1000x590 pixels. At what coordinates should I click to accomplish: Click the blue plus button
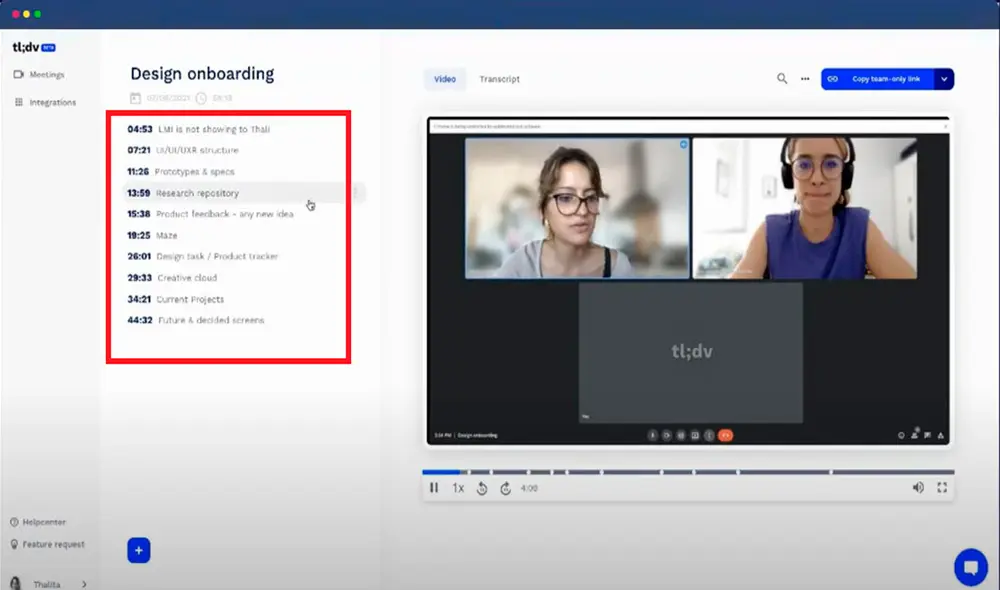pos(139,550)
